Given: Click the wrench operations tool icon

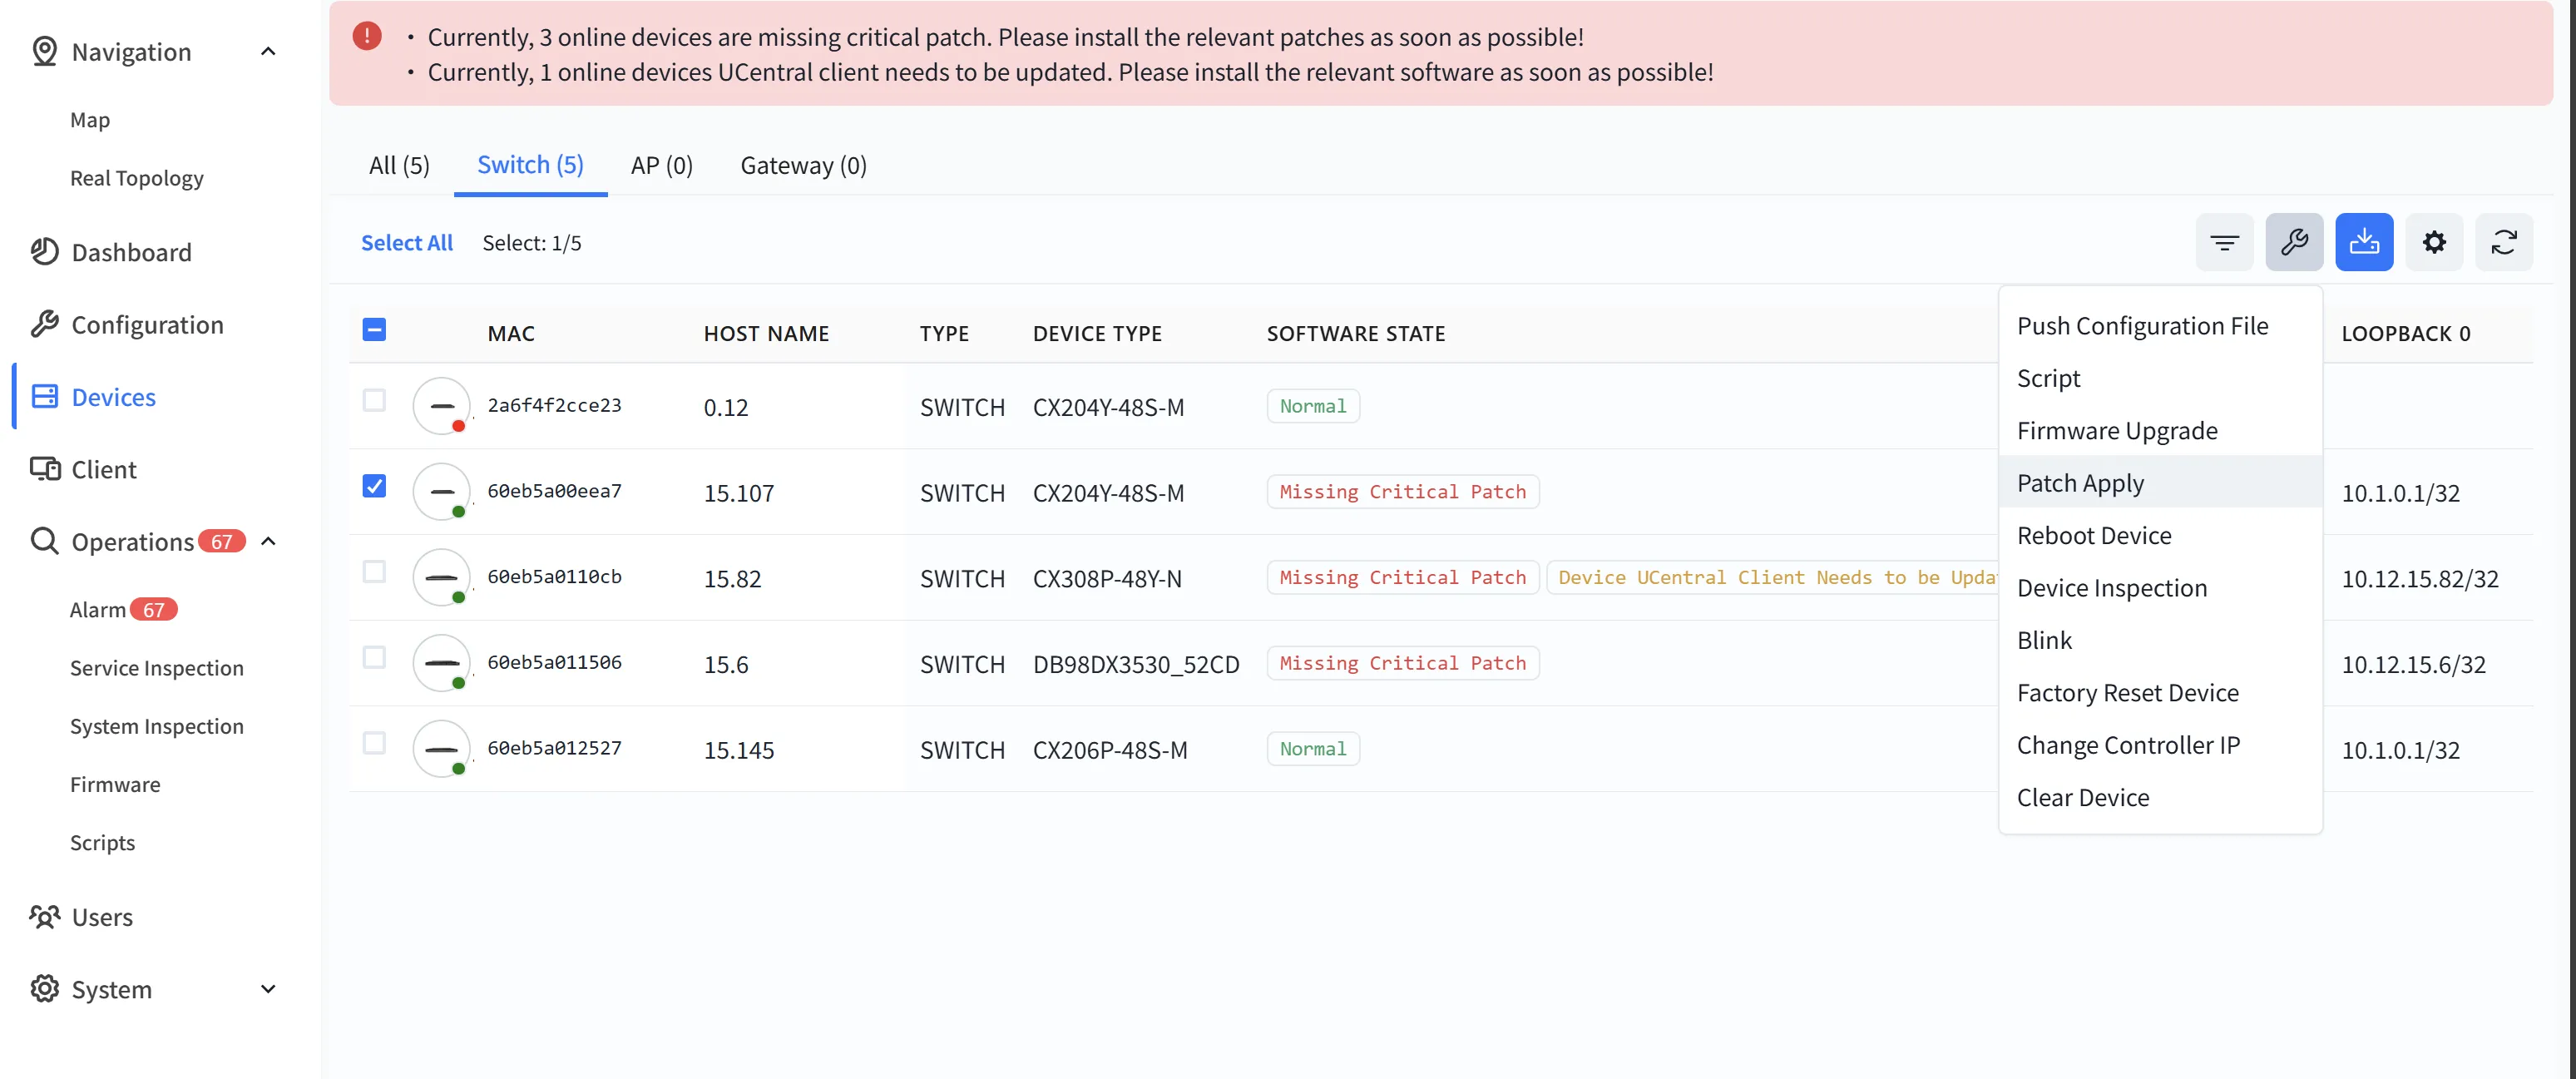Looking at the screenshot, I should [x=2294, y=242].
